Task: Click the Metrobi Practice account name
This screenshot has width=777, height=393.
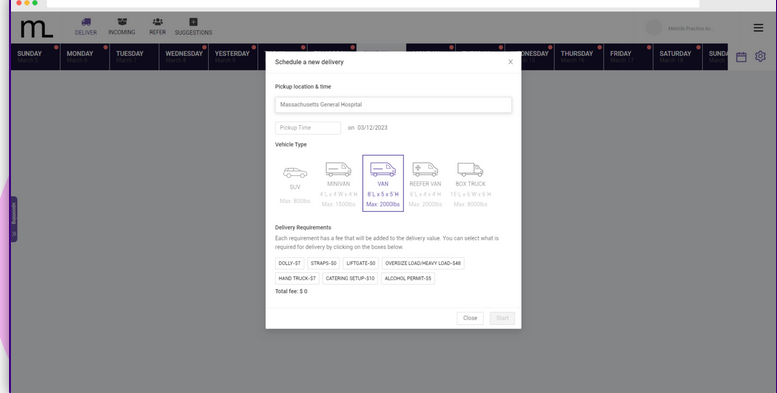Action: click(x=691, y=28)
